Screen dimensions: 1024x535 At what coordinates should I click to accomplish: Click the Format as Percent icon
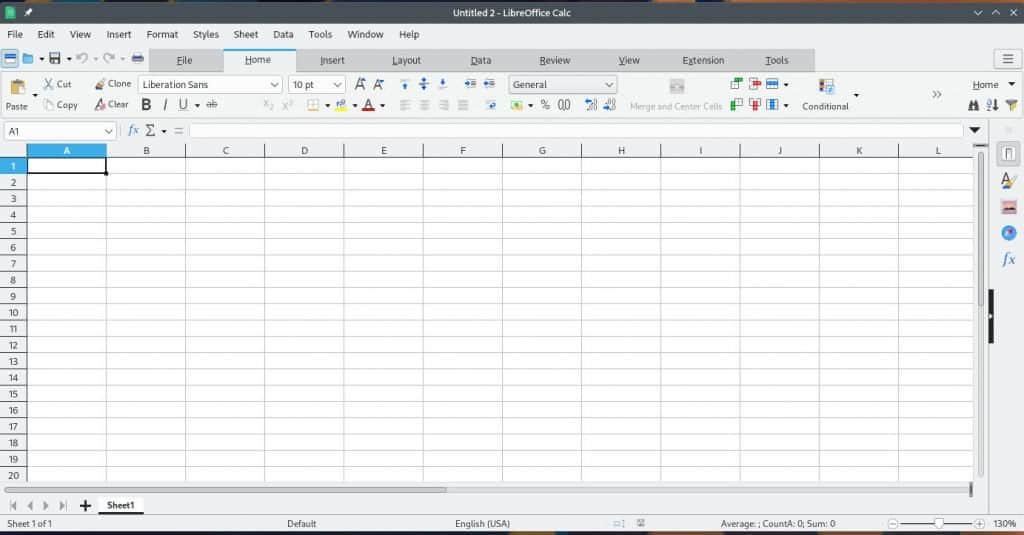pos(545,105)
